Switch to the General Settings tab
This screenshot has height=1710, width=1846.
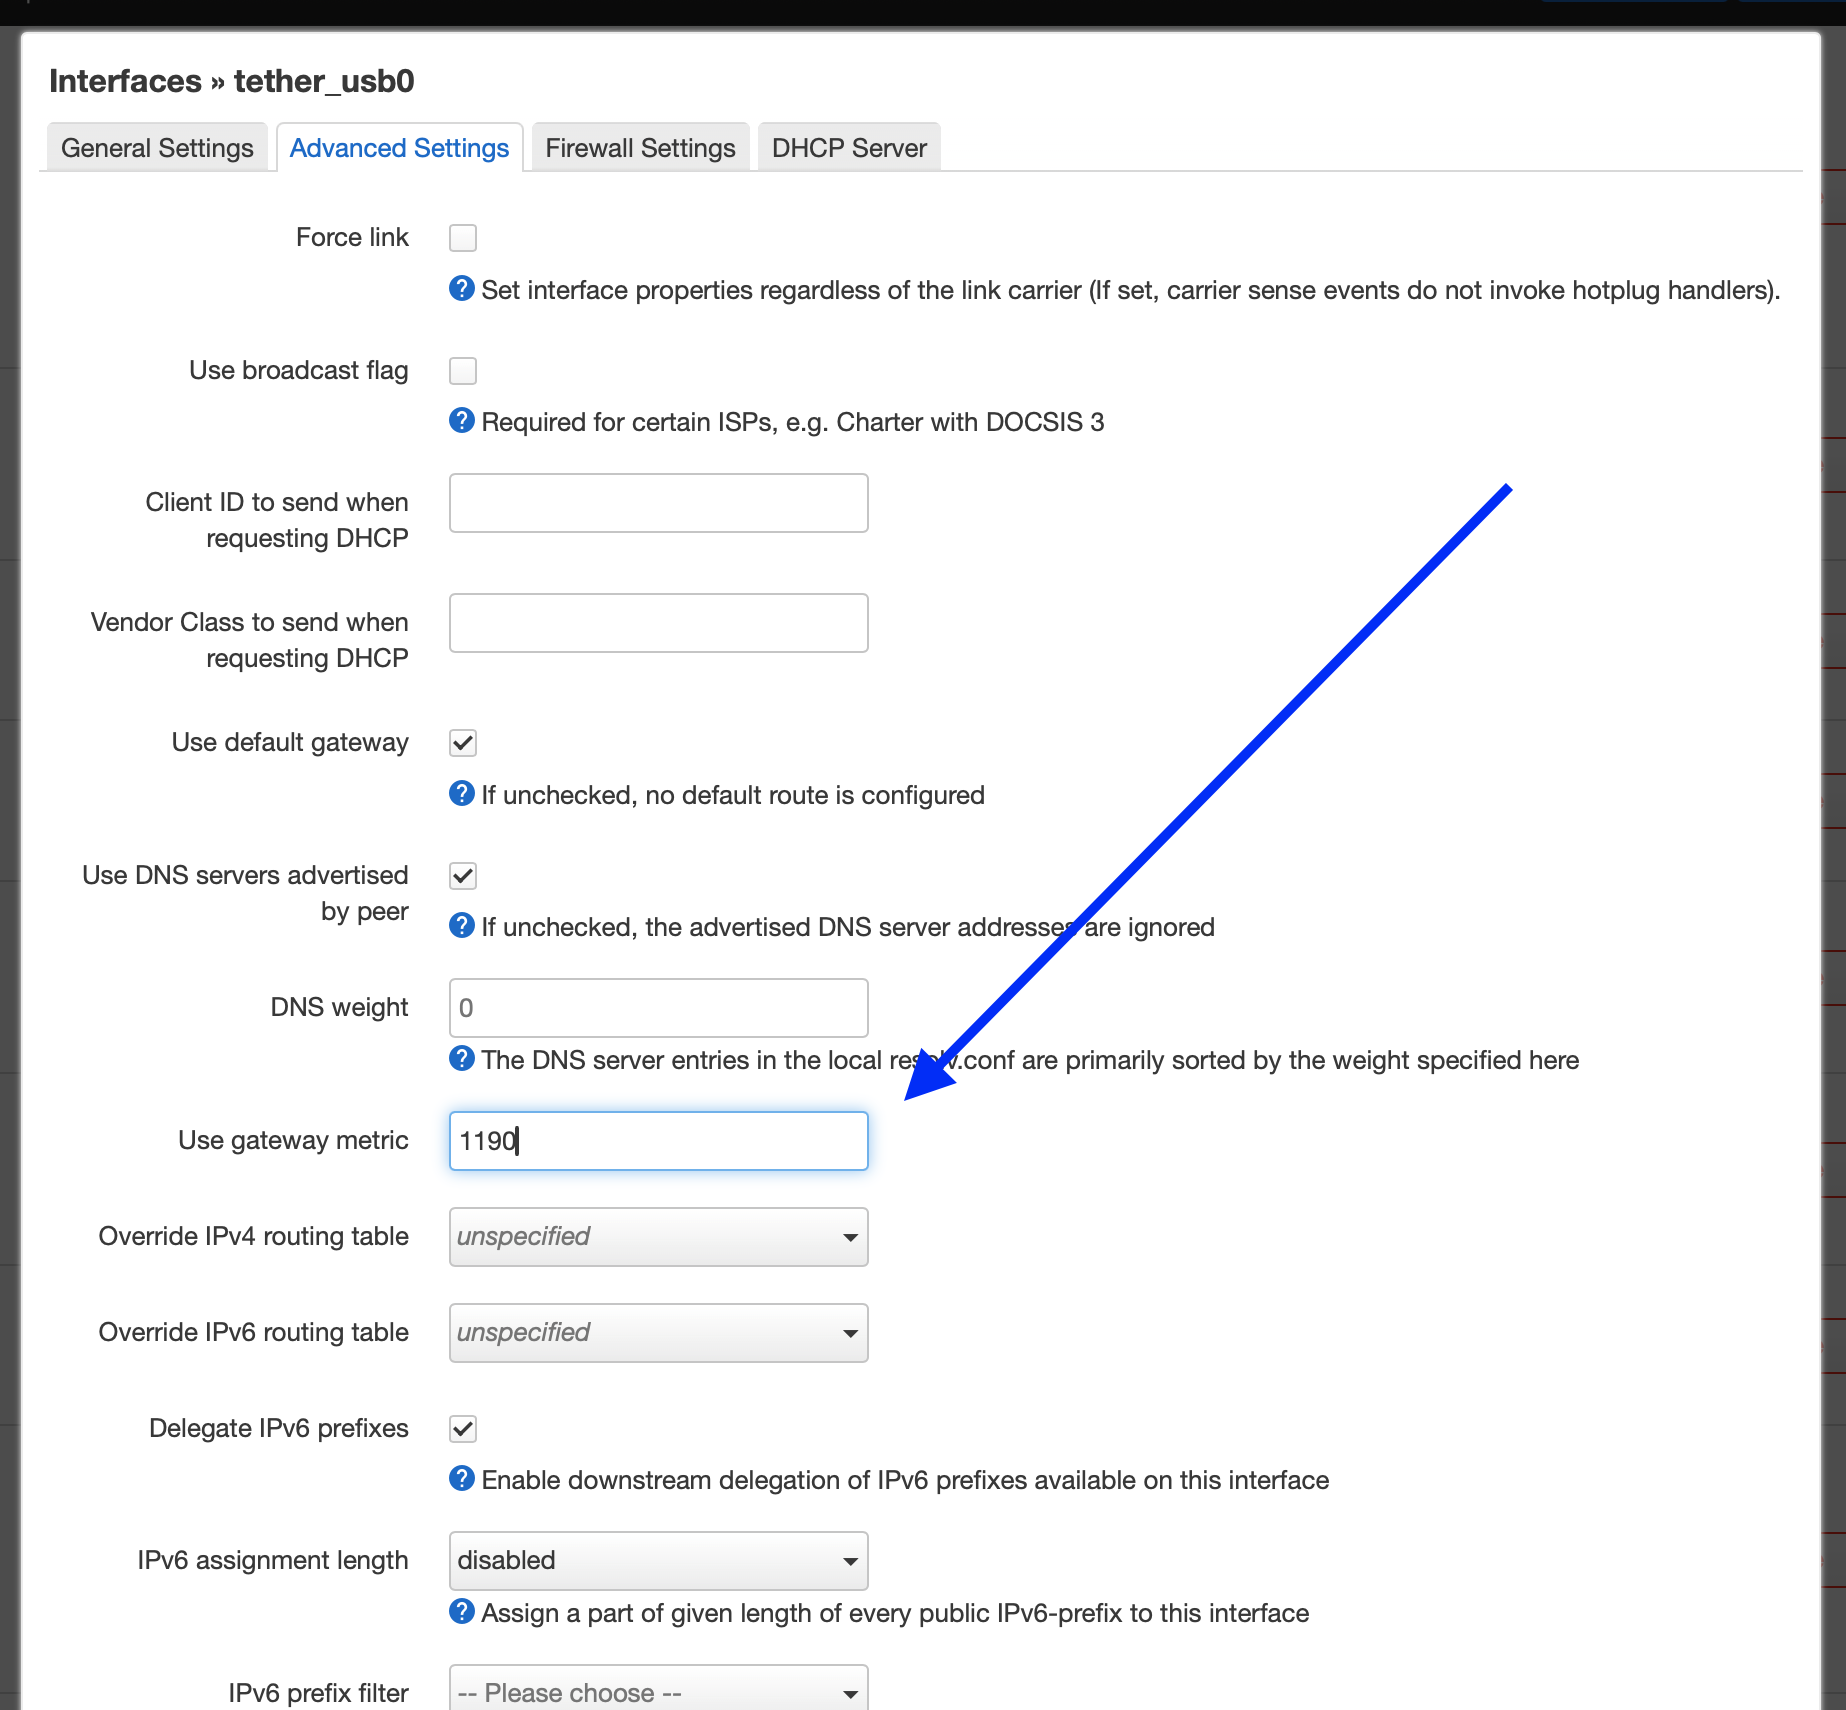click(x=157, y=148)
